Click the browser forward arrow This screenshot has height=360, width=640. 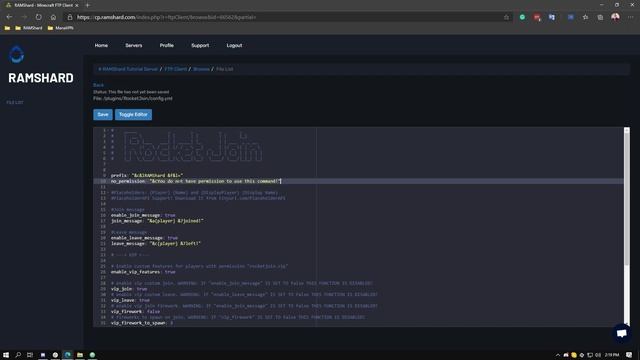(24, 17)
